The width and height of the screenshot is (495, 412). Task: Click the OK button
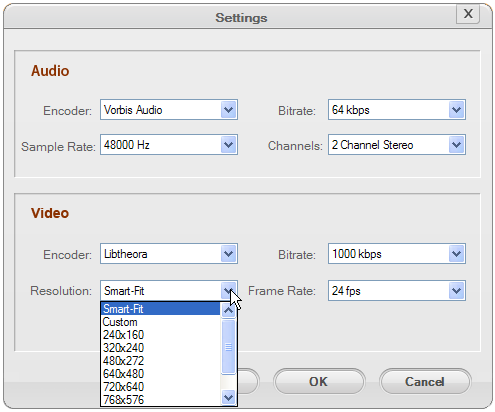[319, 382]
